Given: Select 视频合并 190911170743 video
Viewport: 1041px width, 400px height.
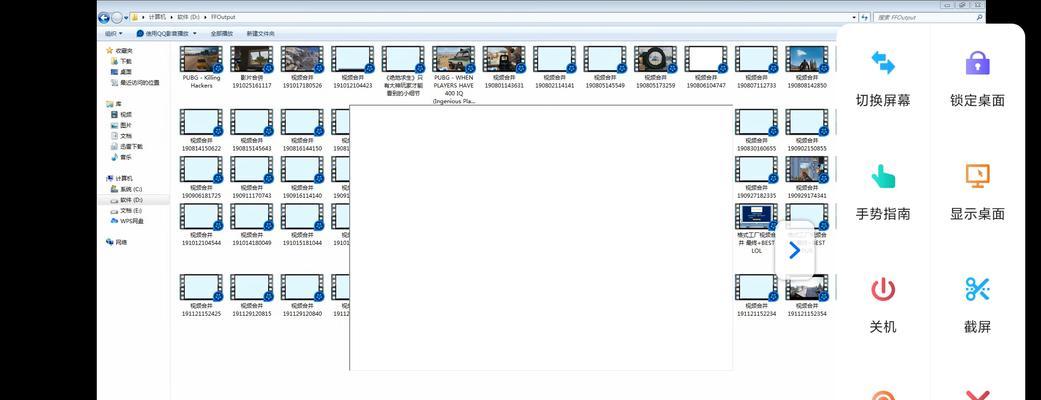Looking at the screenshot, I should tap(252, 177).
